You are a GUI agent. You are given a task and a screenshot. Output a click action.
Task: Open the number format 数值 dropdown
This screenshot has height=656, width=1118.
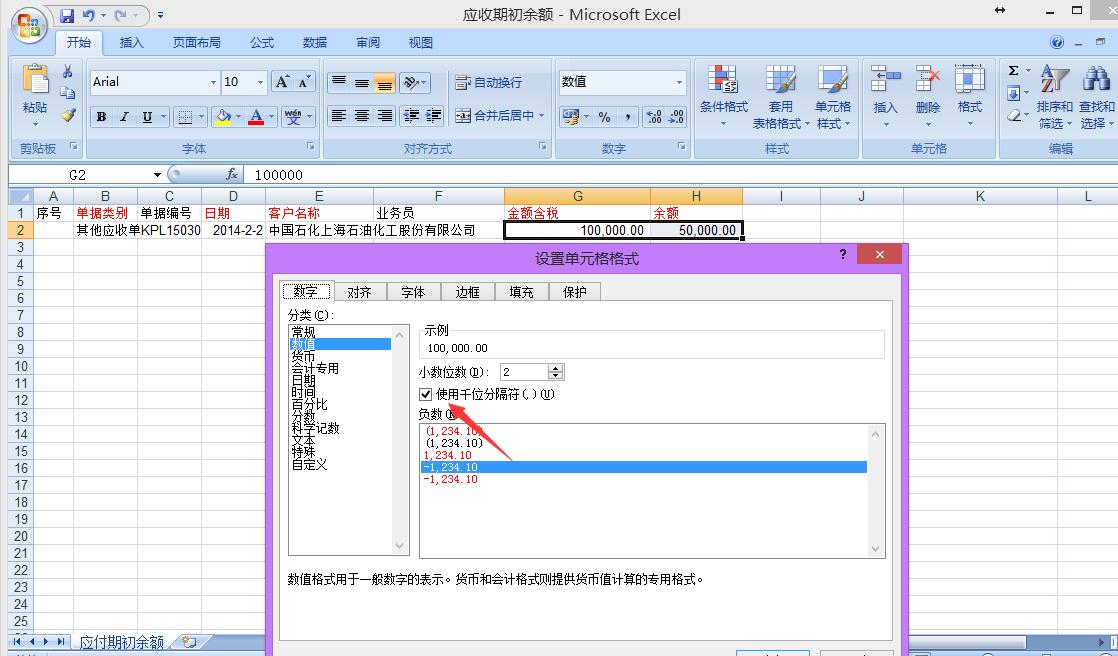(679, 82)
